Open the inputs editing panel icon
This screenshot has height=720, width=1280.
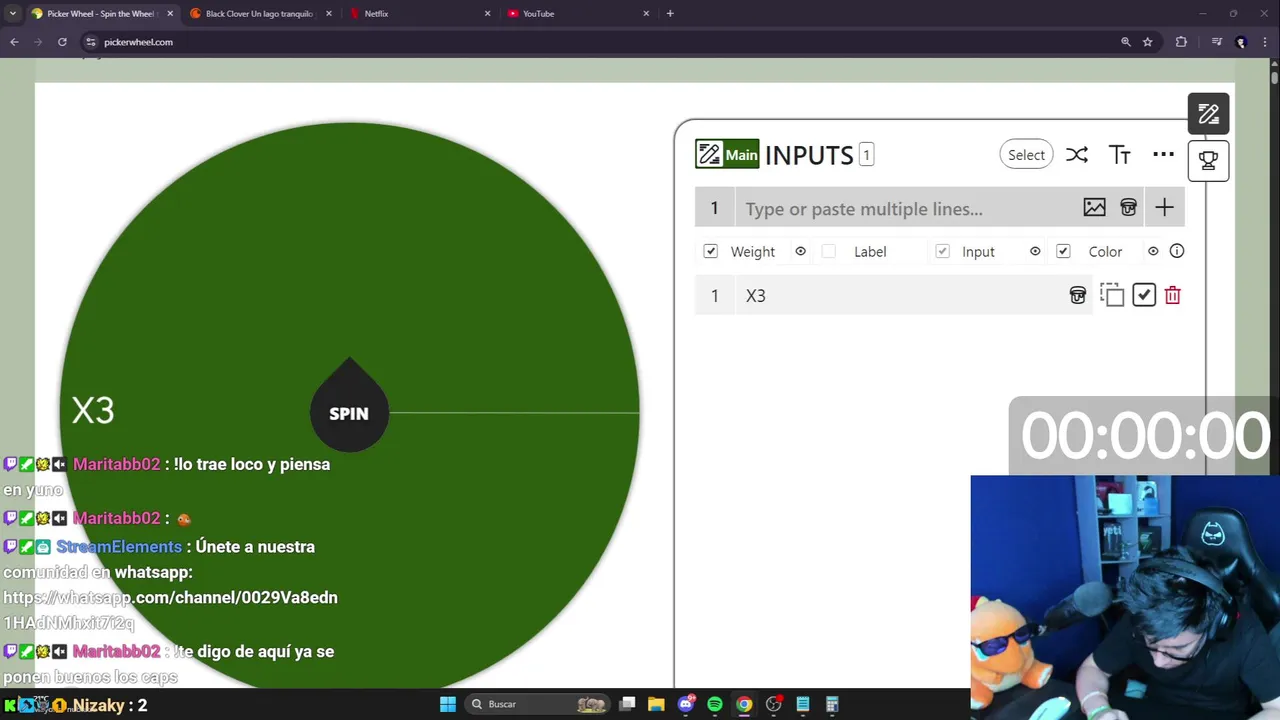pyautogui.click(x=1208, y=114)
